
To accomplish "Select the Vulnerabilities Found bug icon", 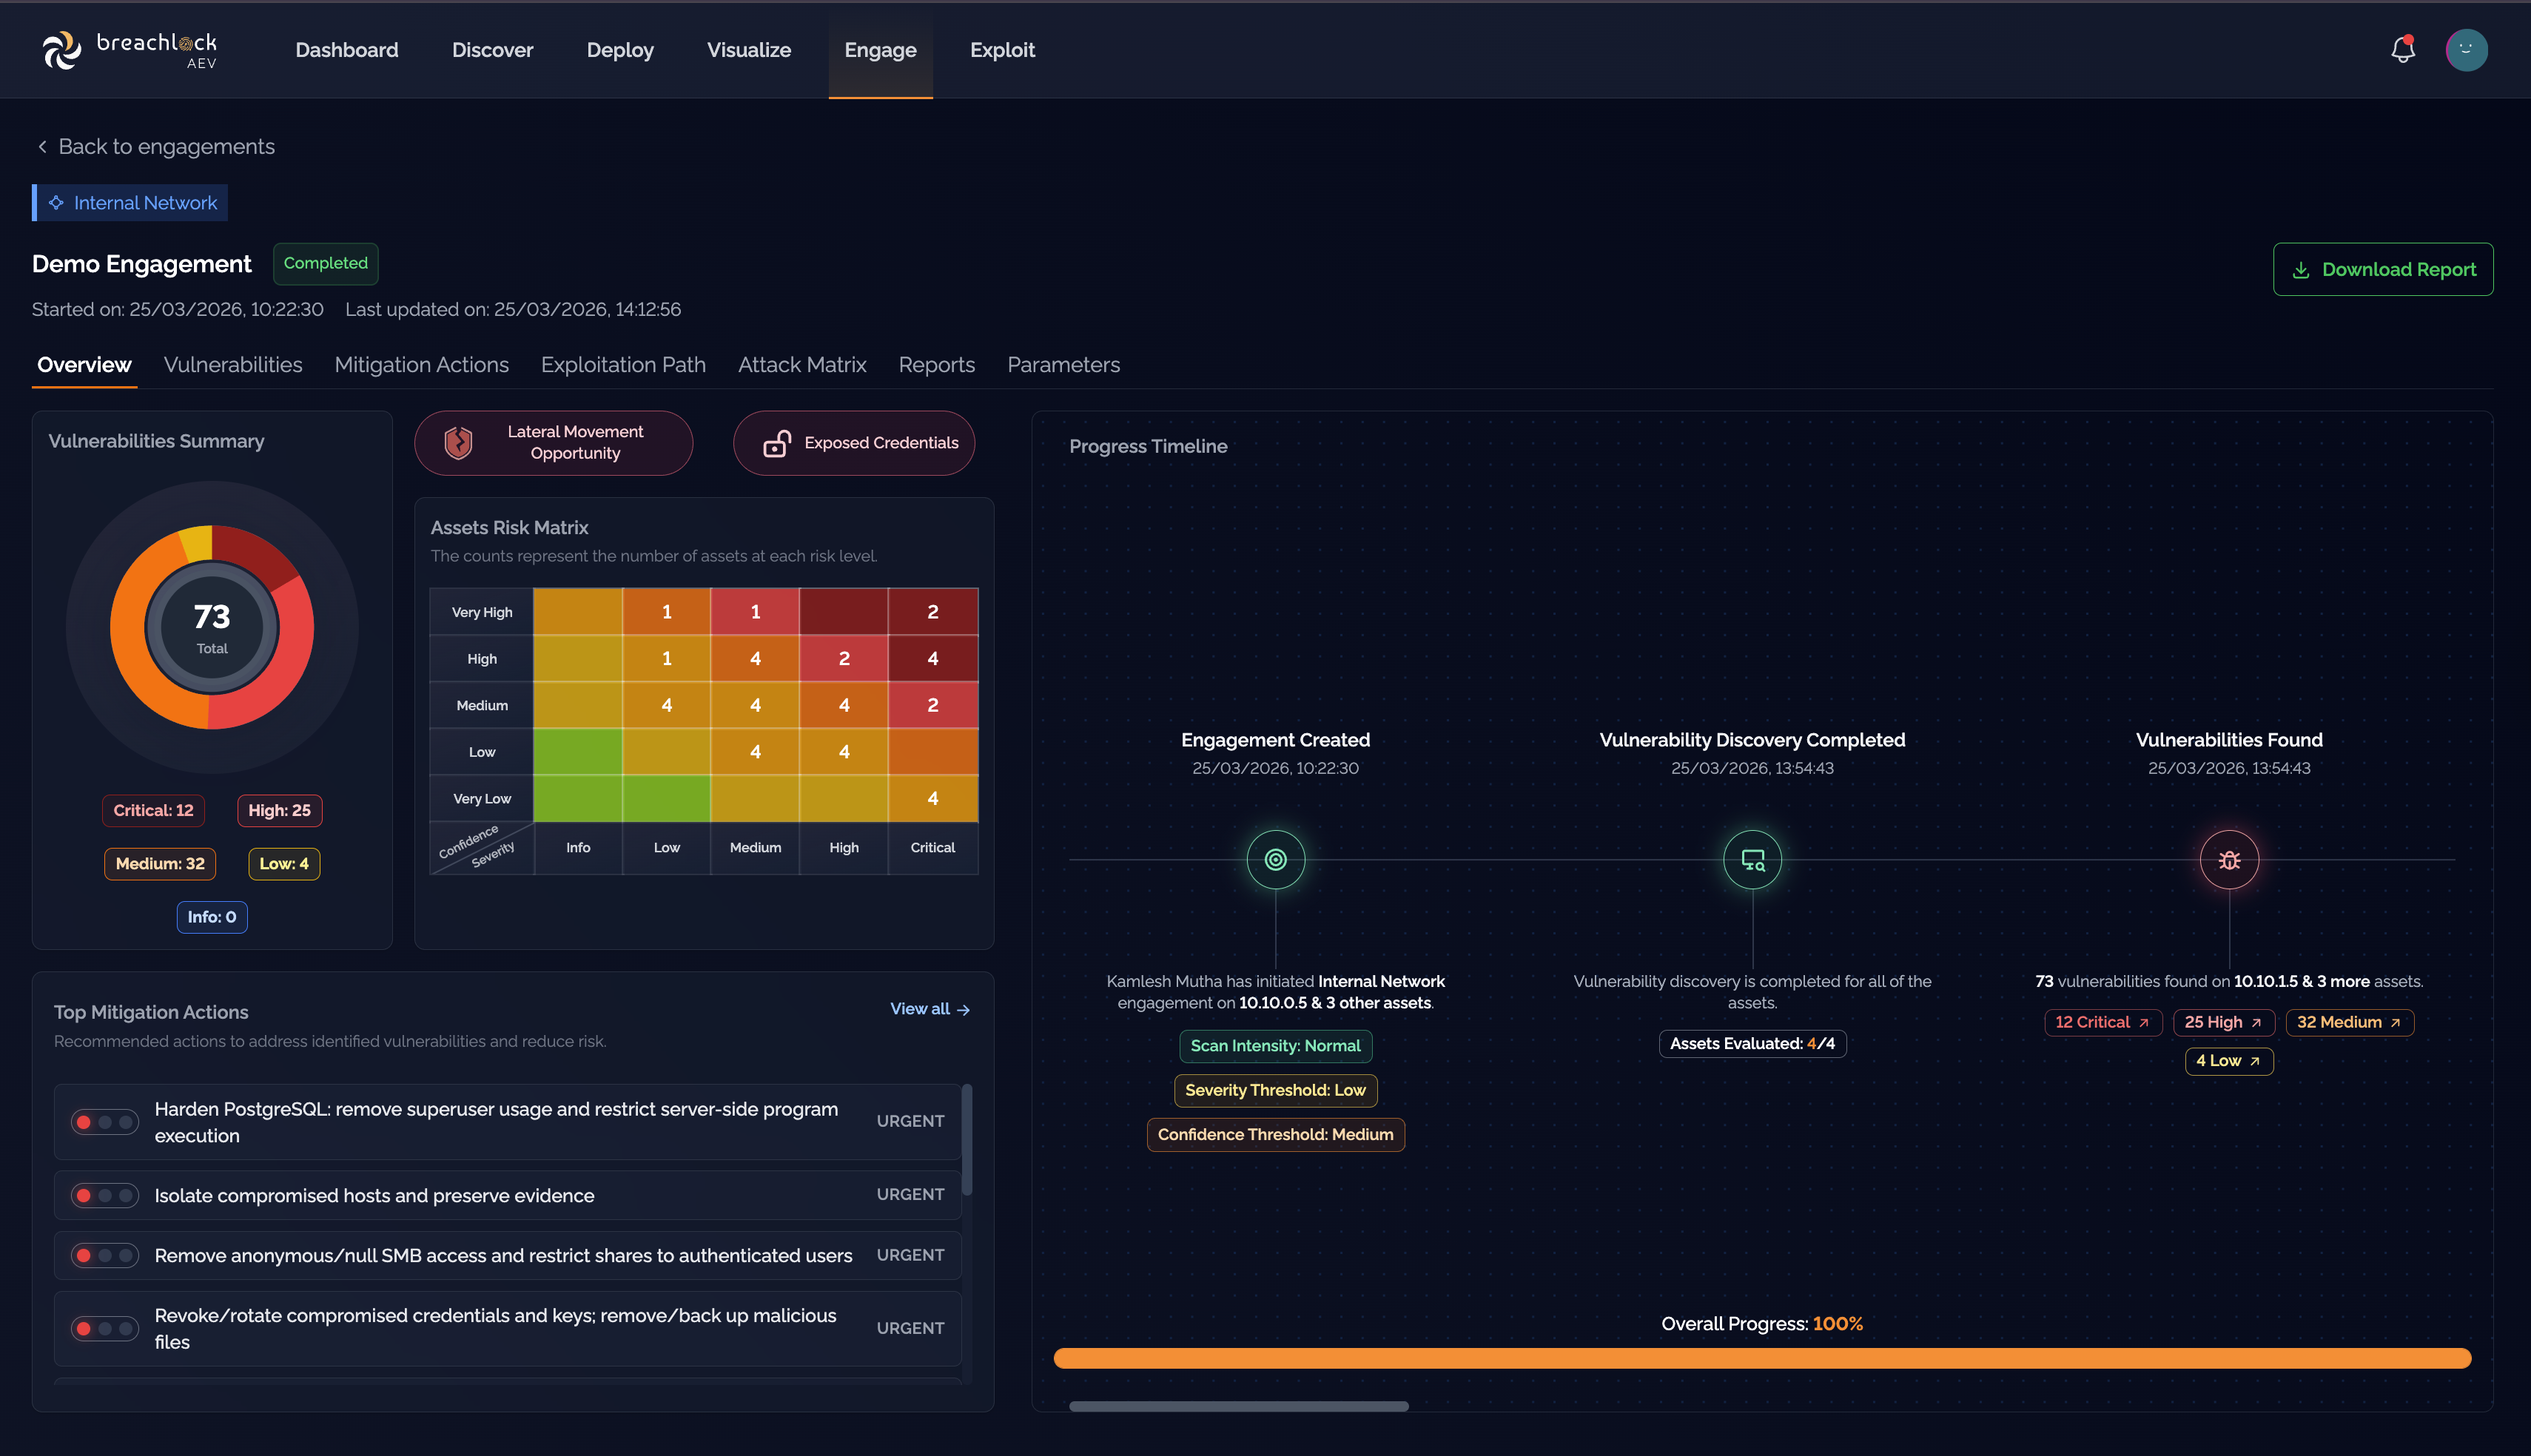I will point(2229,859).
